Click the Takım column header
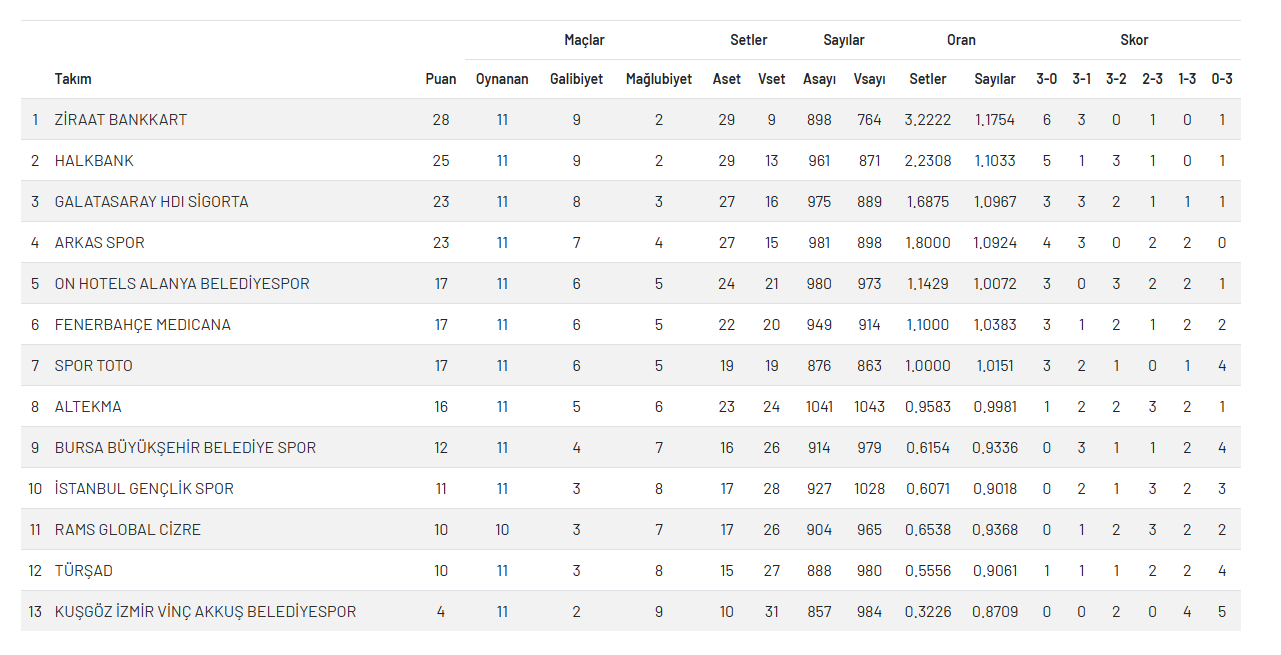1281x655 pixels. [73, 79]
